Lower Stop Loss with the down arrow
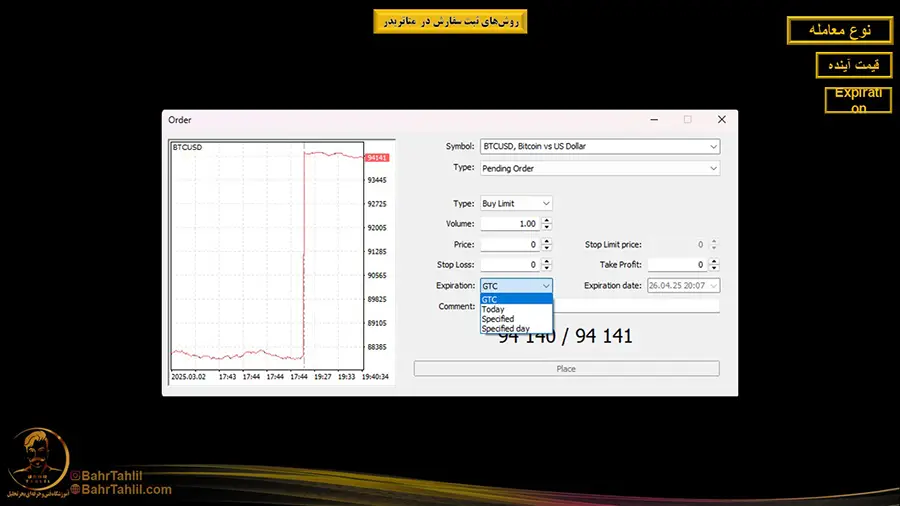Screen dimensions: 900x506 tap(546, 268)
